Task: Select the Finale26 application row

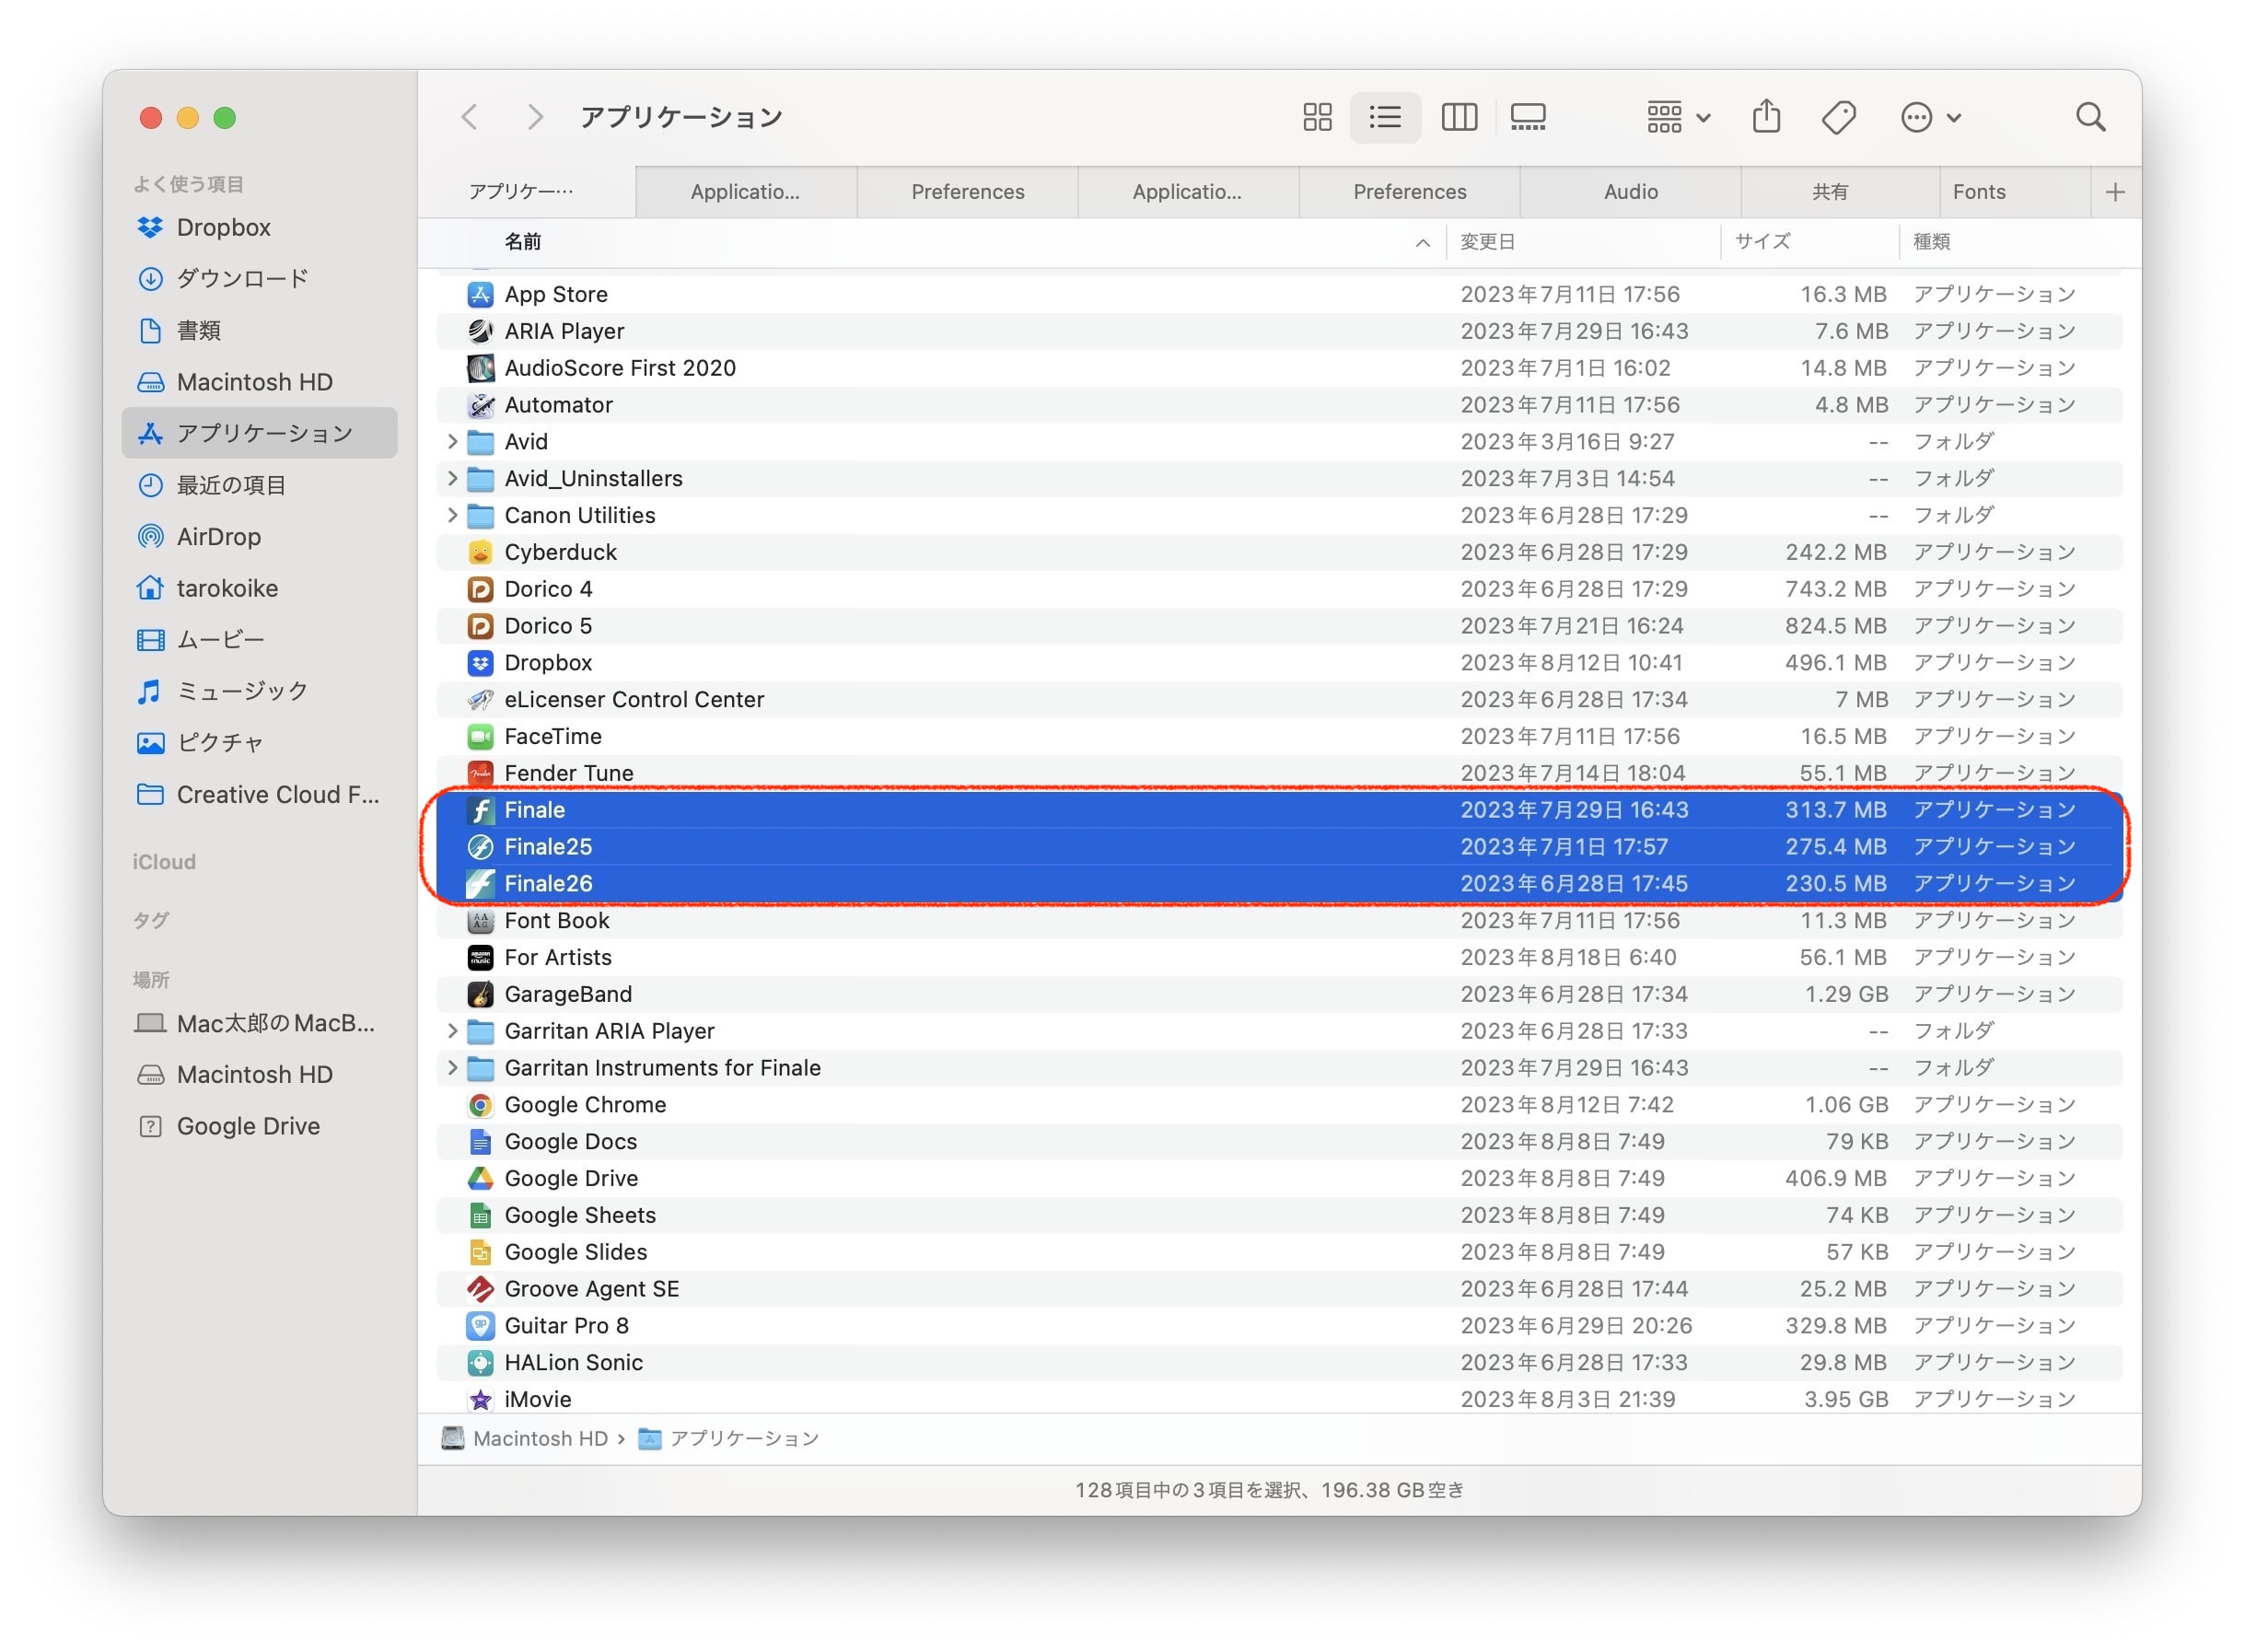Action: [x=1279, y=883]
